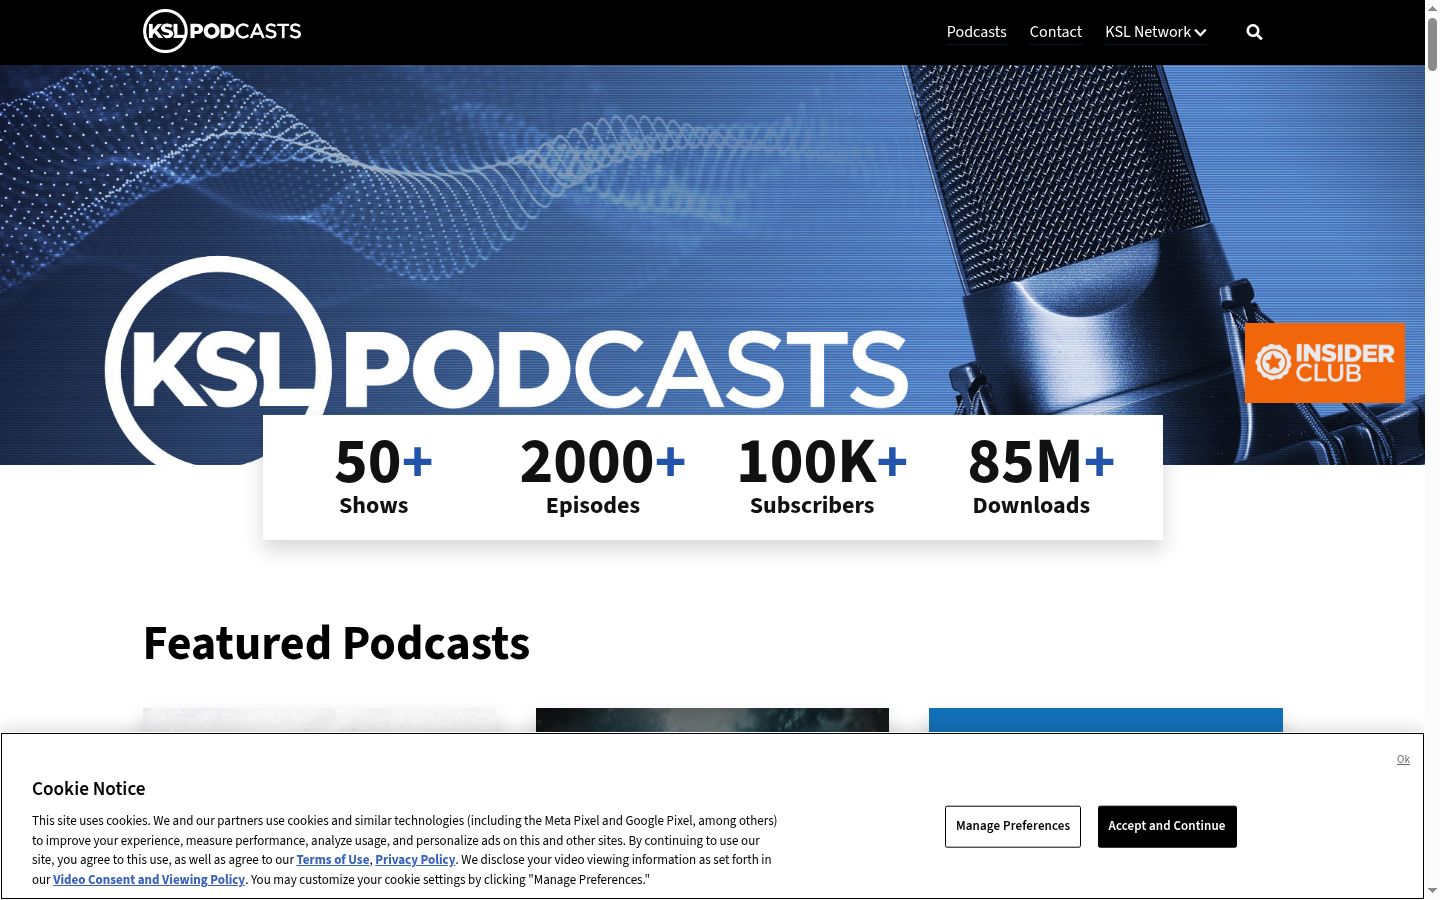Viewport: 1440px width, 900px height.
Task: Click the Cookie Notice title
Action: pyautogui.click(x=88, y=789)
